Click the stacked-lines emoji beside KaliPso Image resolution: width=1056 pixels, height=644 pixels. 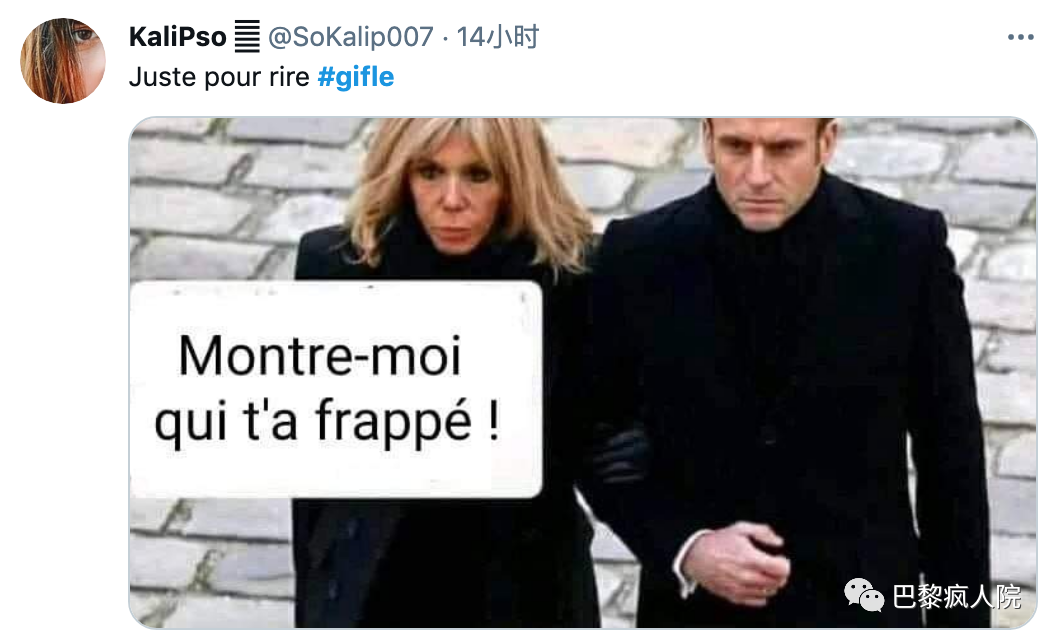[247, 36]
